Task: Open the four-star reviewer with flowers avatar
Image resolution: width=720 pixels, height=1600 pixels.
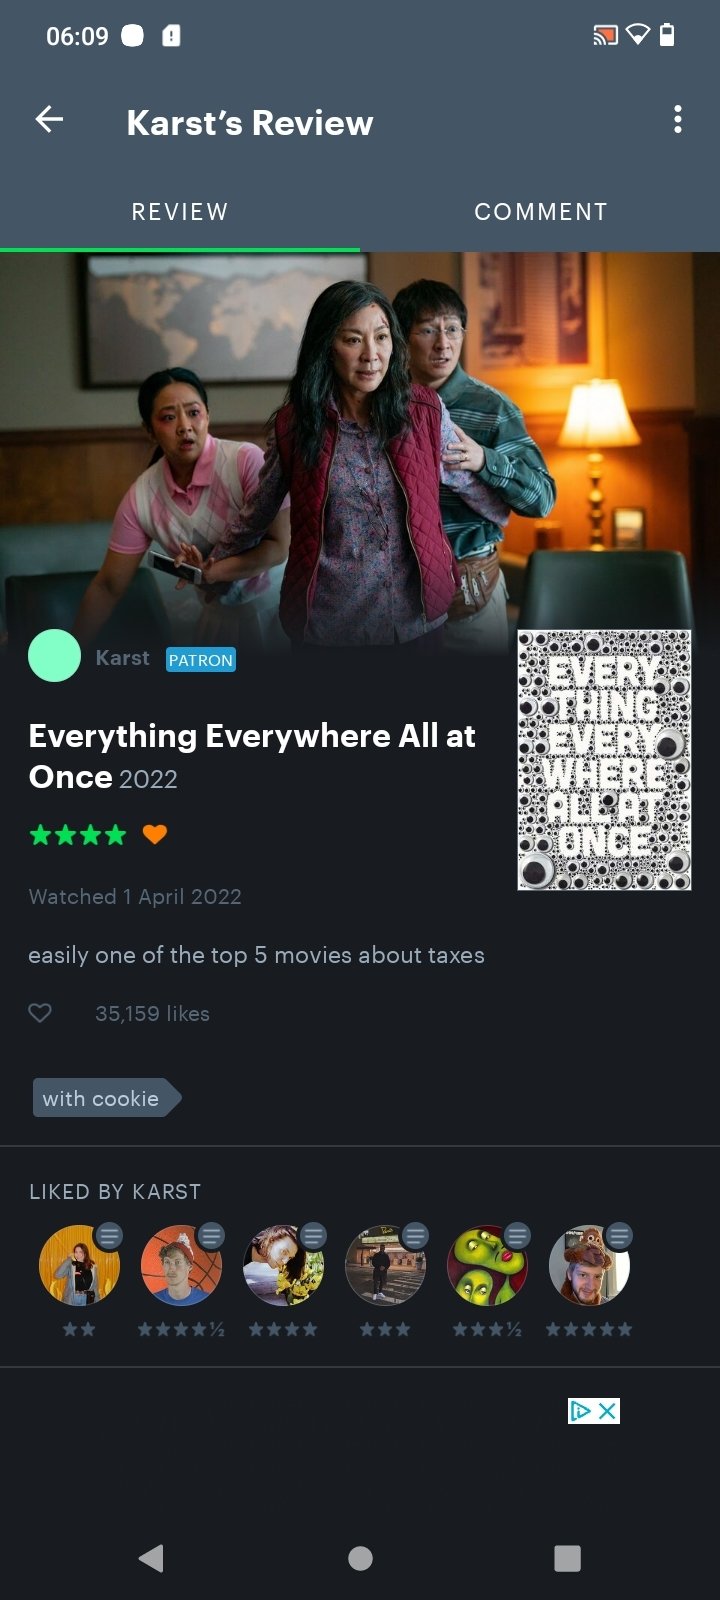Action: [x=283, y=1265]
